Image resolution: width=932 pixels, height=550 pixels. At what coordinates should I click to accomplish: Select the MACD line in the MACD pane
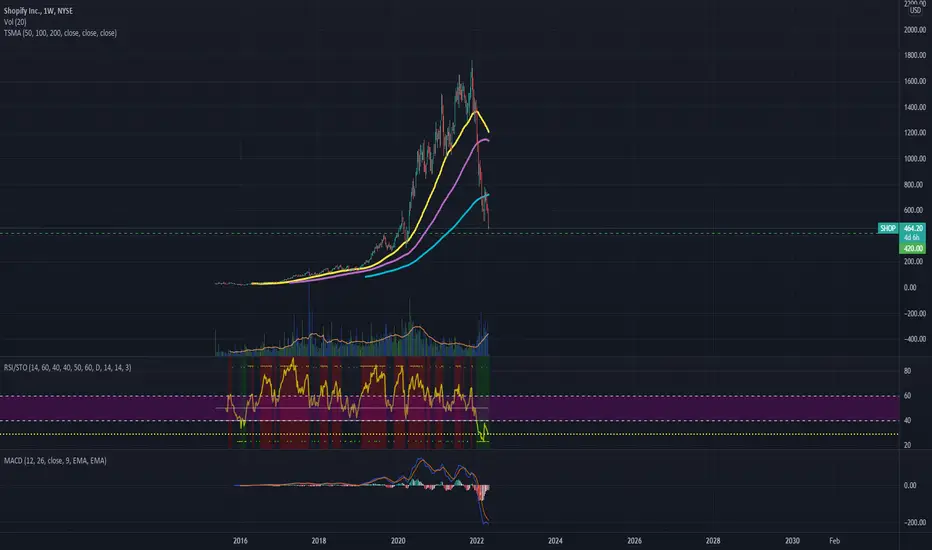coord(421,460)
